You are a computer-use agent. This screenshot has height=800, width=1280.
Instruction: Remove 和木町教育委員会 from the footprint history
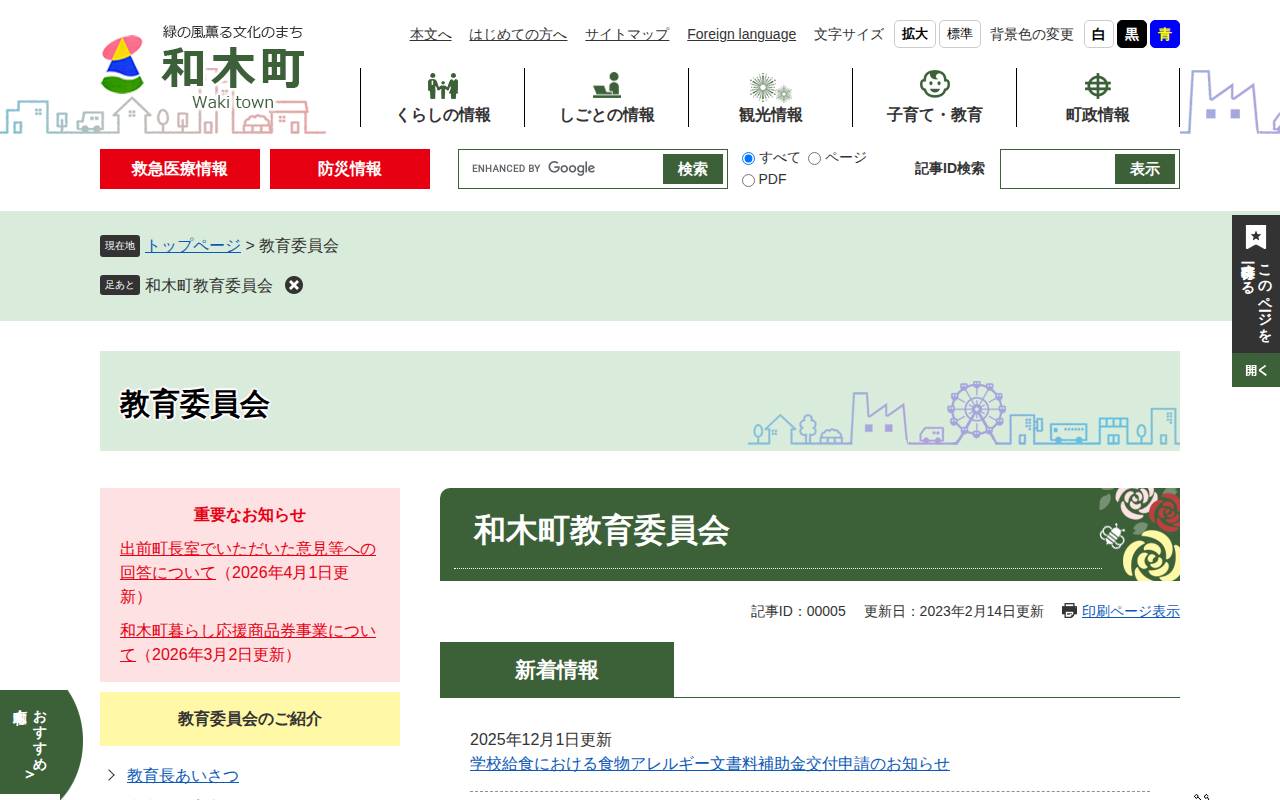click(x=294, y=285)
